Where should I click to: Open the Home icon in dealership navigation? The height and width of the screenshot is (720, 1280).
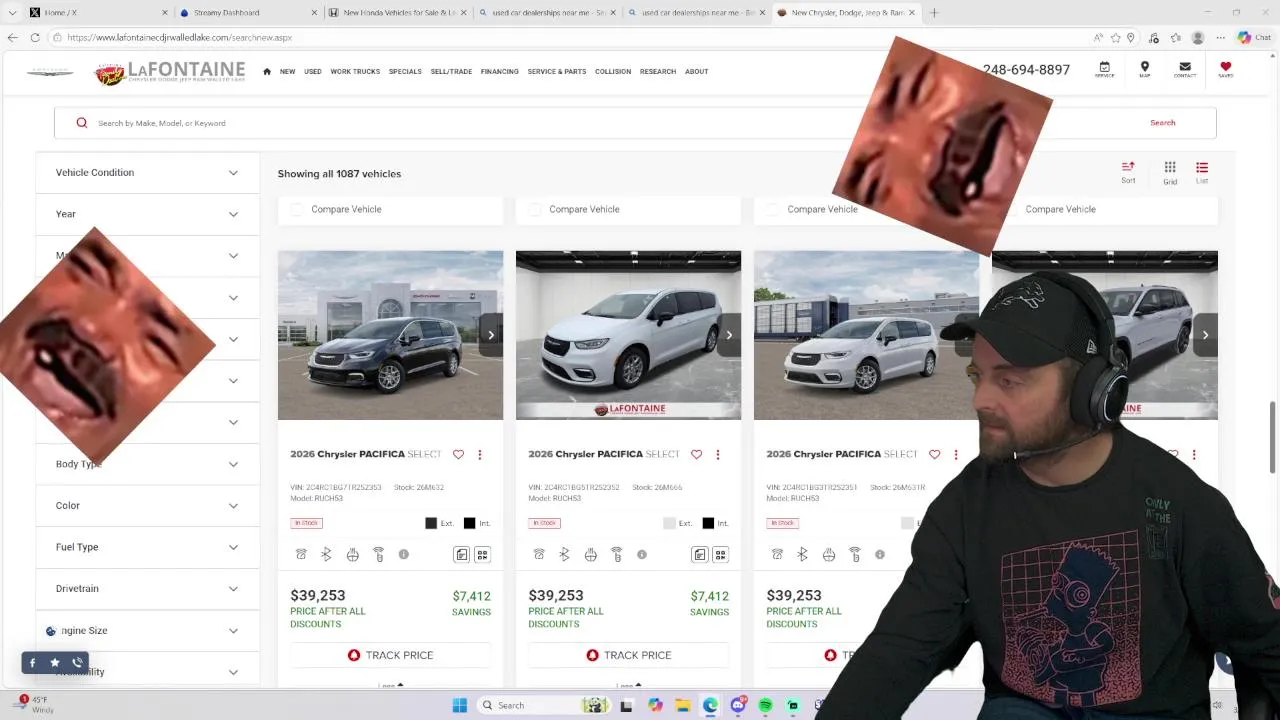tap(267, 71)
